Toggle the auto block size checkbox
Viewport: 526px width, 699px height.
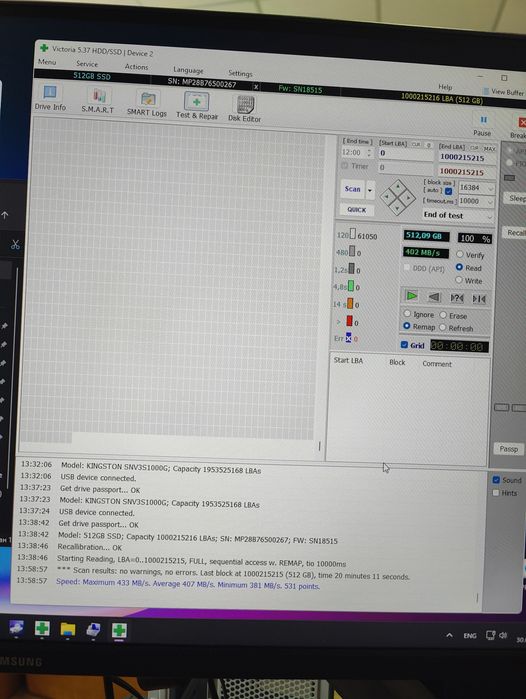coord(448,191)
